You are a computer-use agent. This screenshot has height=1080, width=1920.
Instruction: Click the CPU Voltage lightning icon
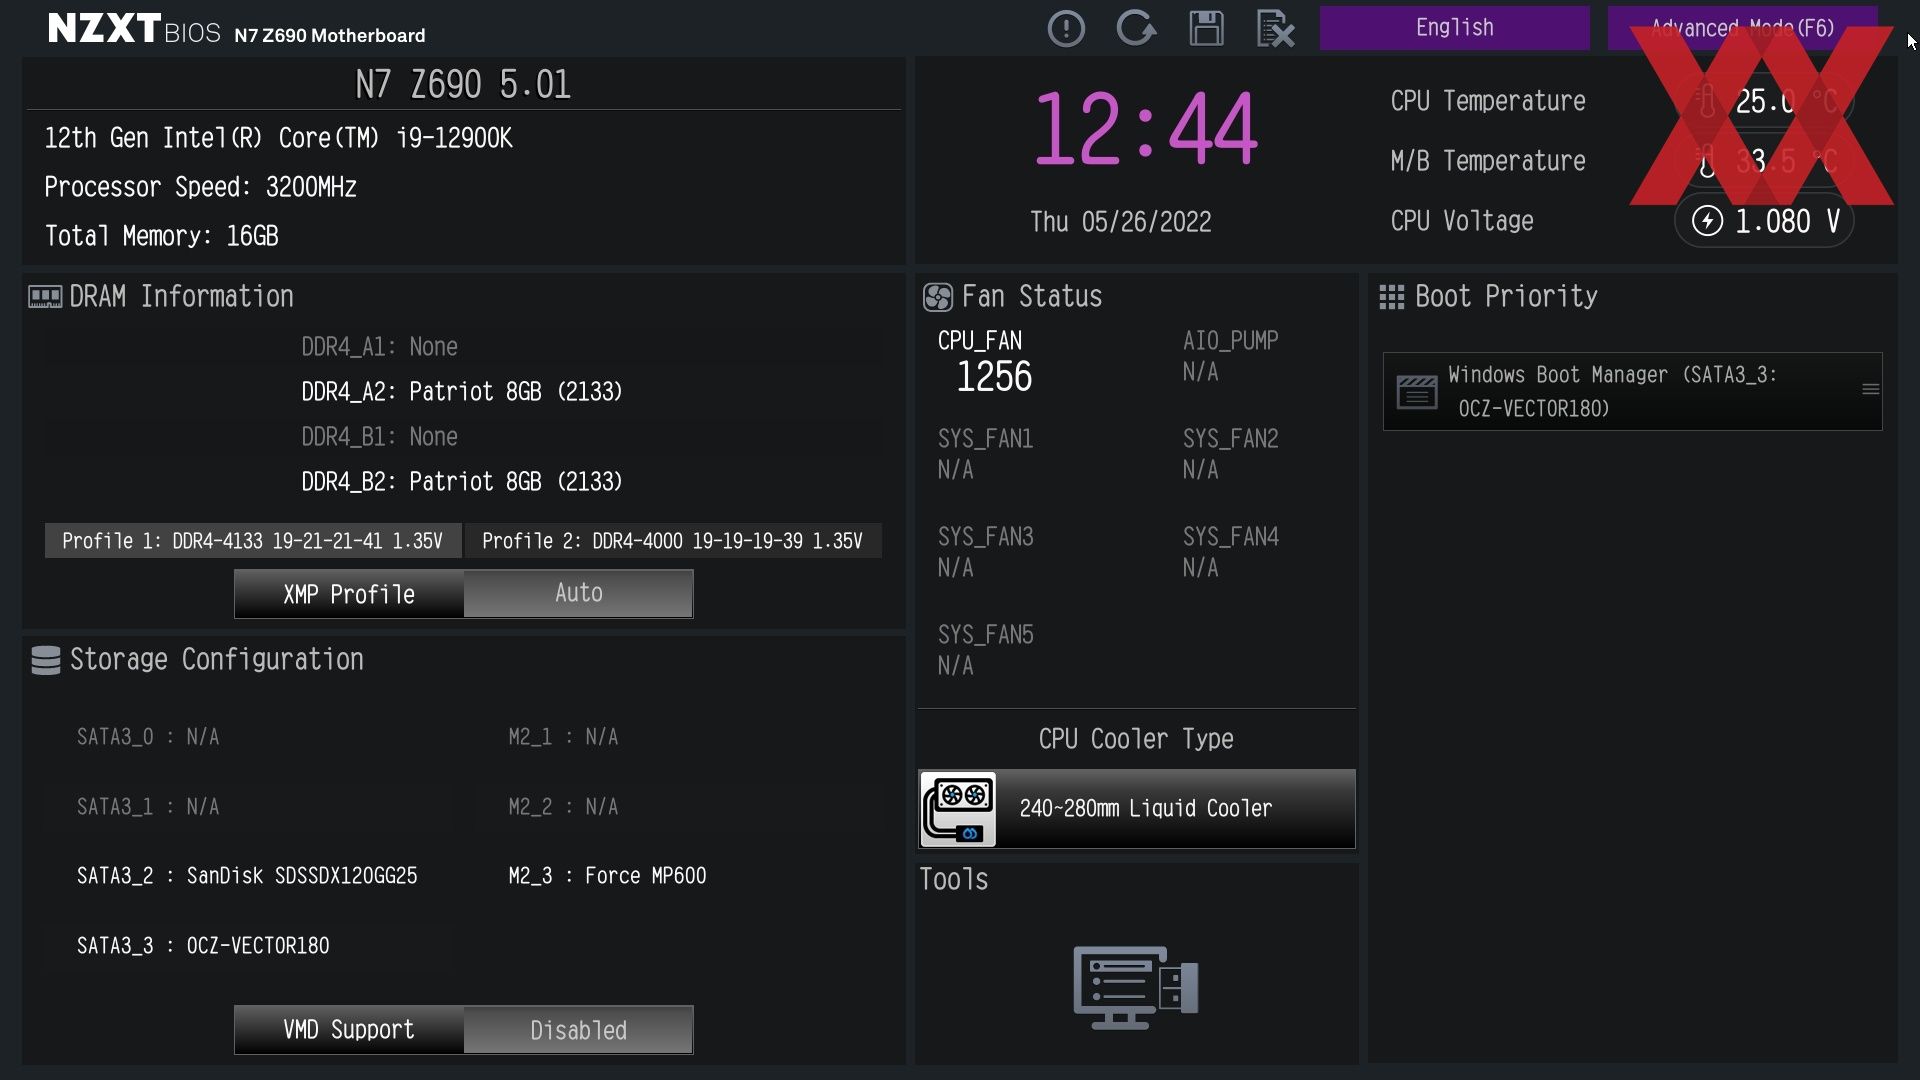click(1707, 221)
